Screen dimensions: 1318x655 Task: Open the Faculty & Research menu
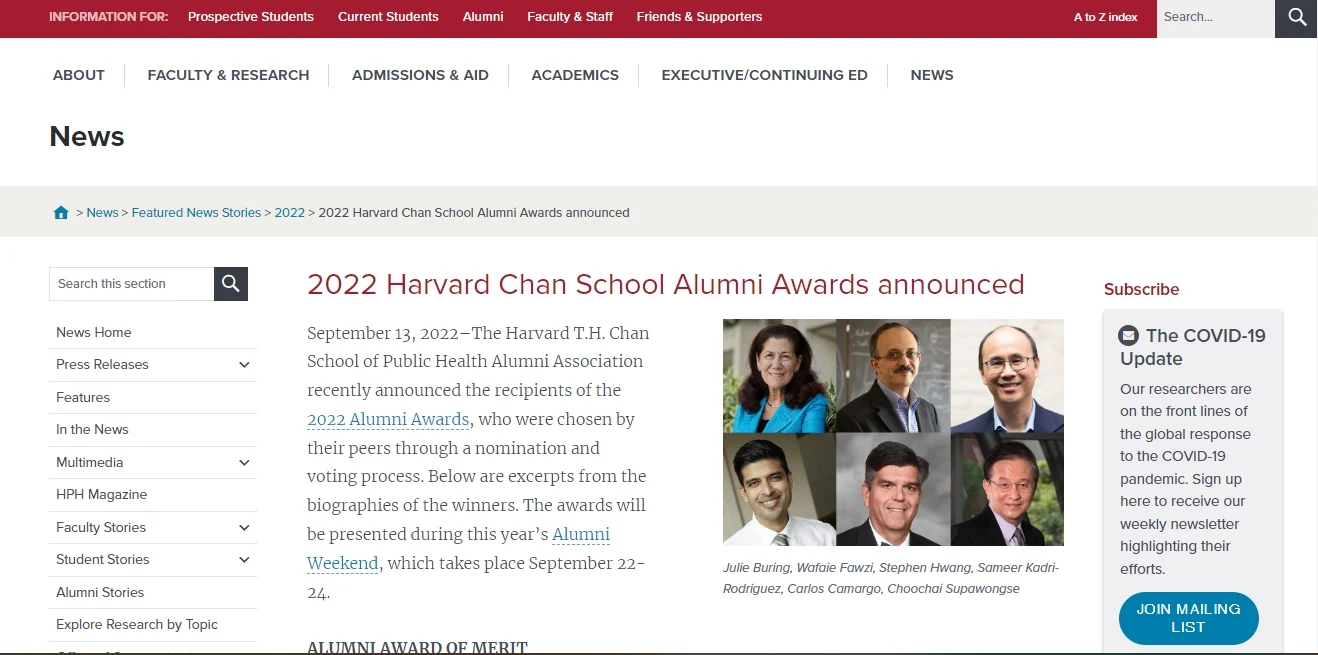228,75
